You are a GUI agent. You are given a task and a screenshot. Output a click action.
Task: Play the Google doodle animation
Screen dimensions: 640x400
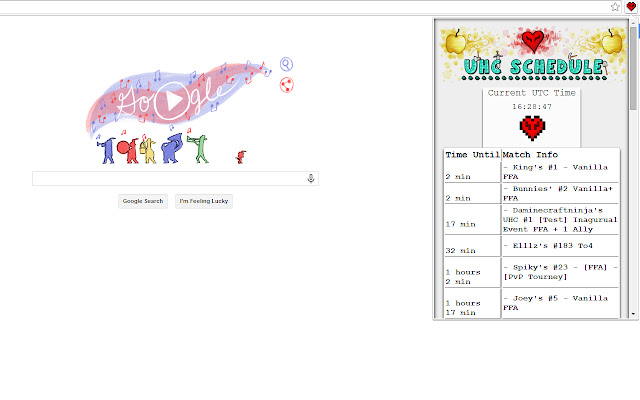coord(174,100)
